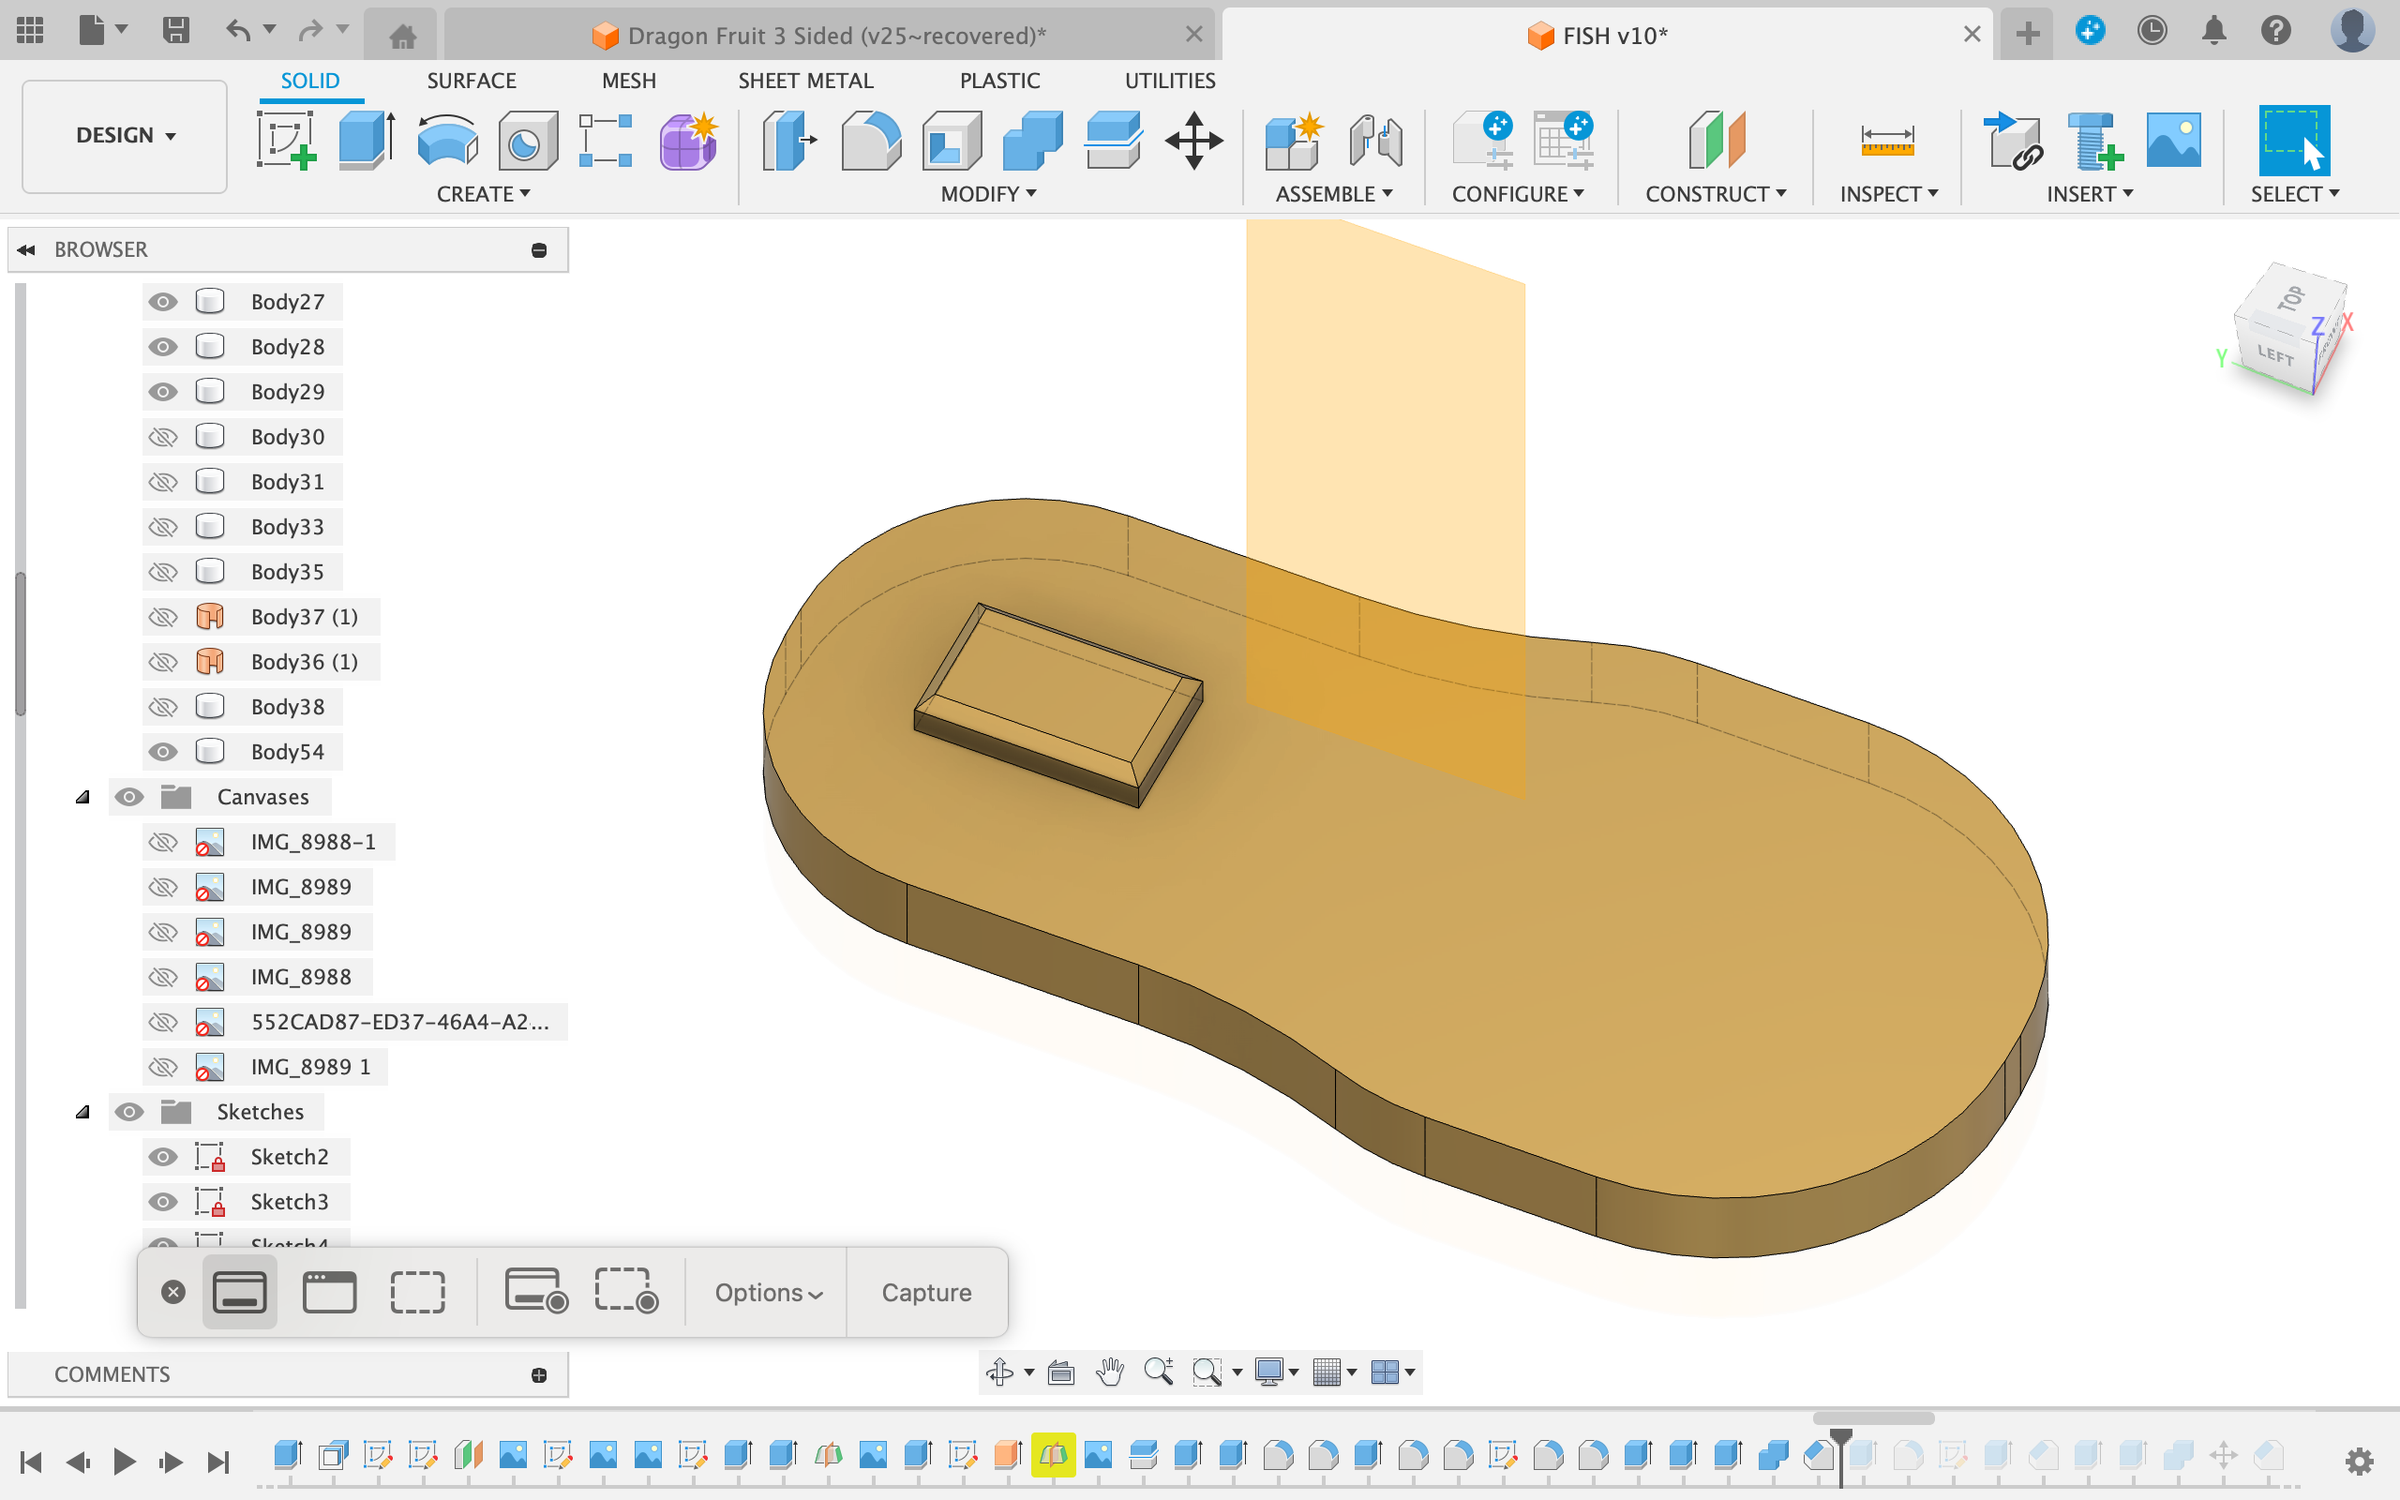This screenshot has width=2400, height=1500.
Task: Open the Create Form tool
Action: [688, 142]
